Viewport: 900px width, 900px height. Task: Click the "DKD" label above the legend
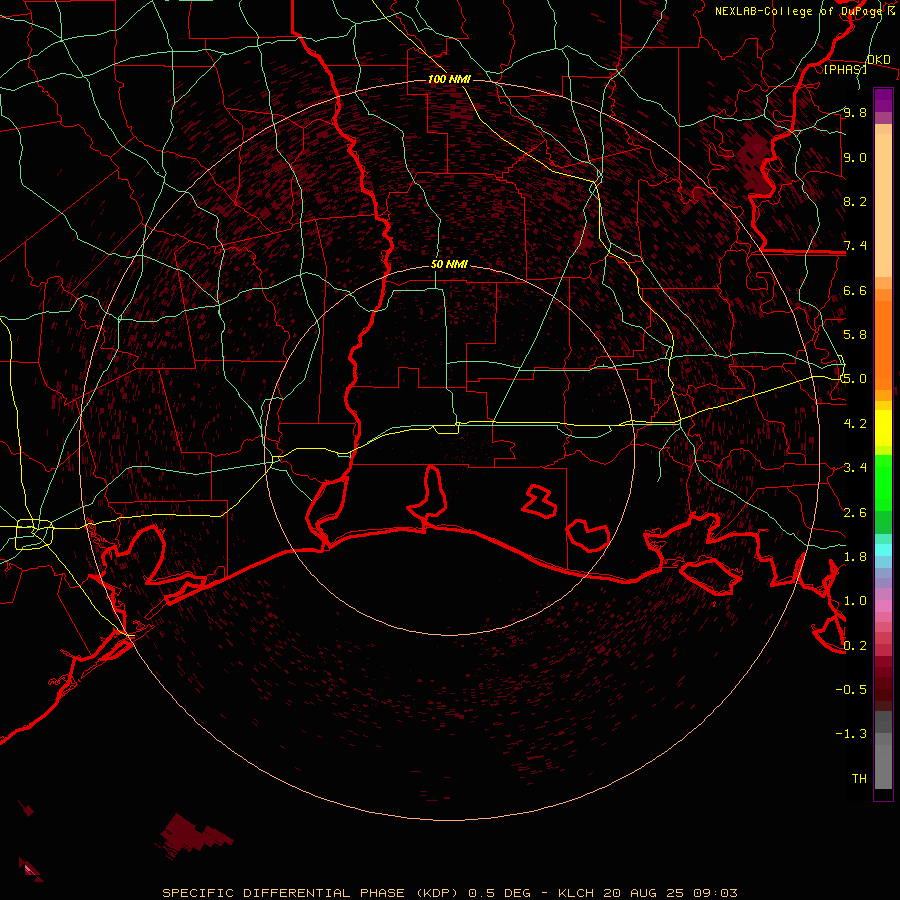879,59
